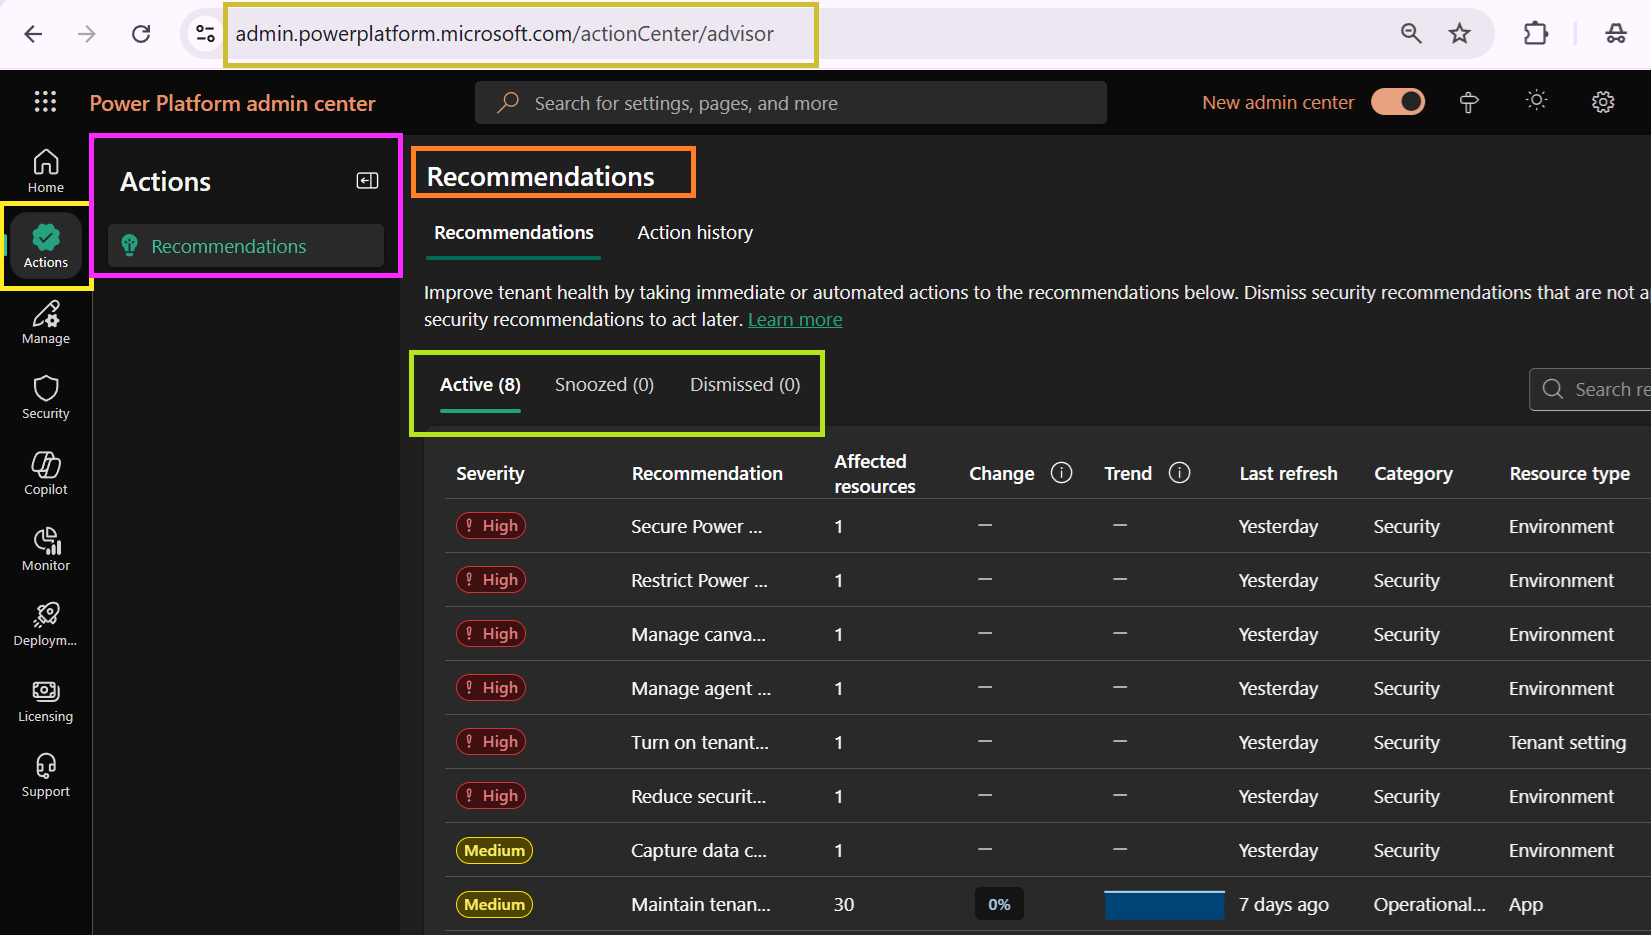Open the app launcher waffle menu
1651x935 pixels.
[x=44, y=101]
